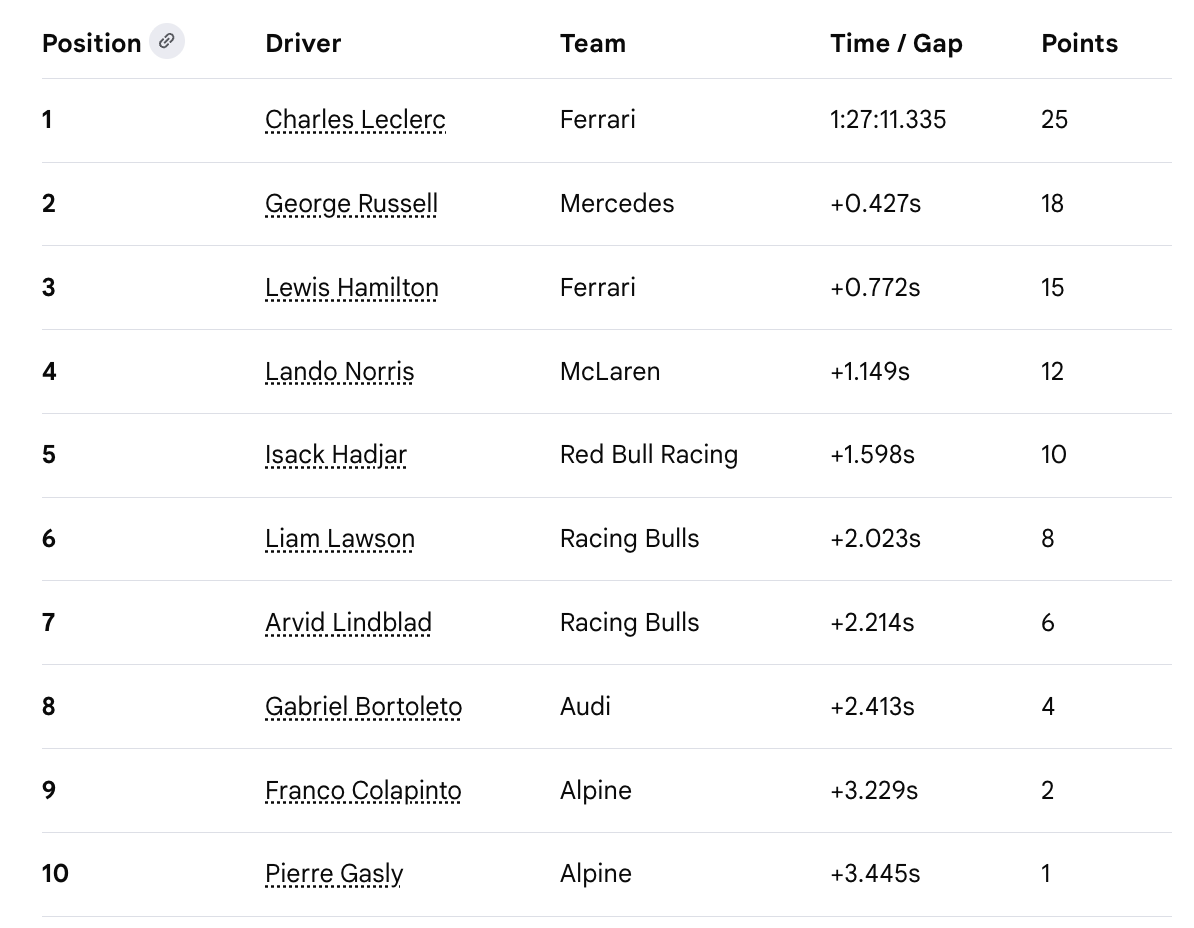This screenshot has width=1194, height=928.
Task: Open Liam Lawson driver link
Action: click(340, 538)
